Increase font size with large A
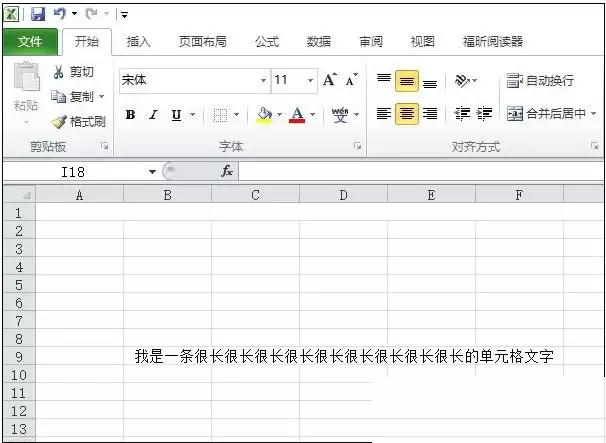 [330, 80]
